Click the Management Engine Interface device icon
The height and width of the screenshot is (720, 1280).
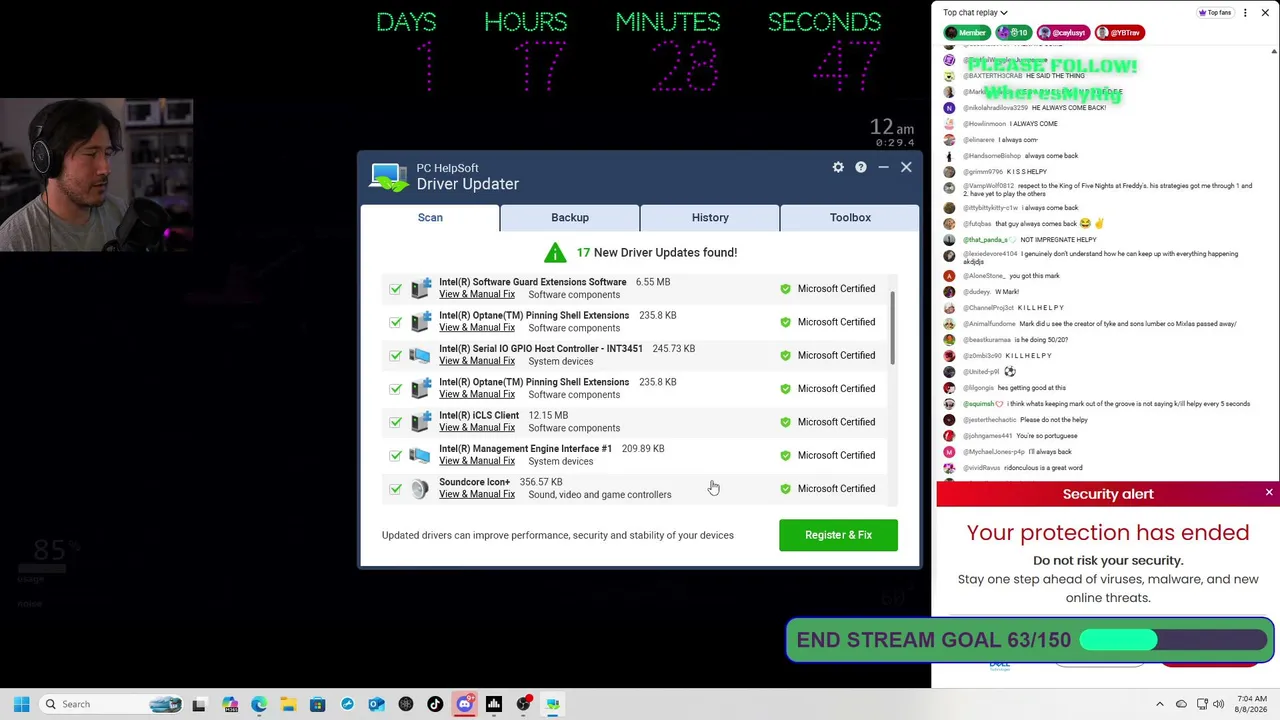[420, 455]
